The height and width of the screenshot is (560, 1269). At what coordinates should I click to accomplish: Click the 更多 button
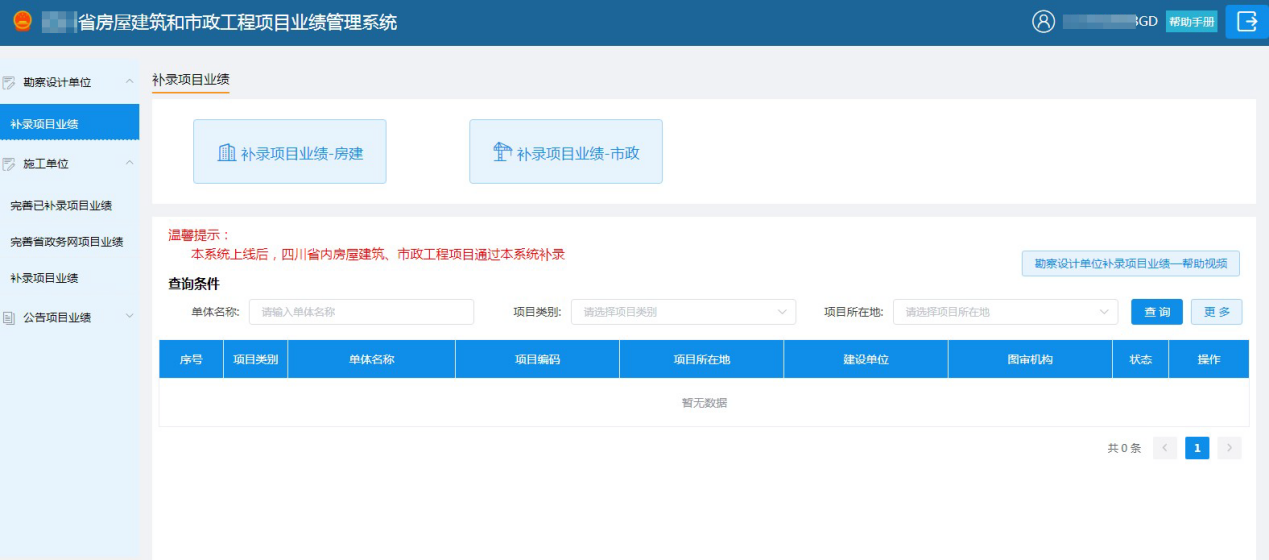pos(1216,312)
